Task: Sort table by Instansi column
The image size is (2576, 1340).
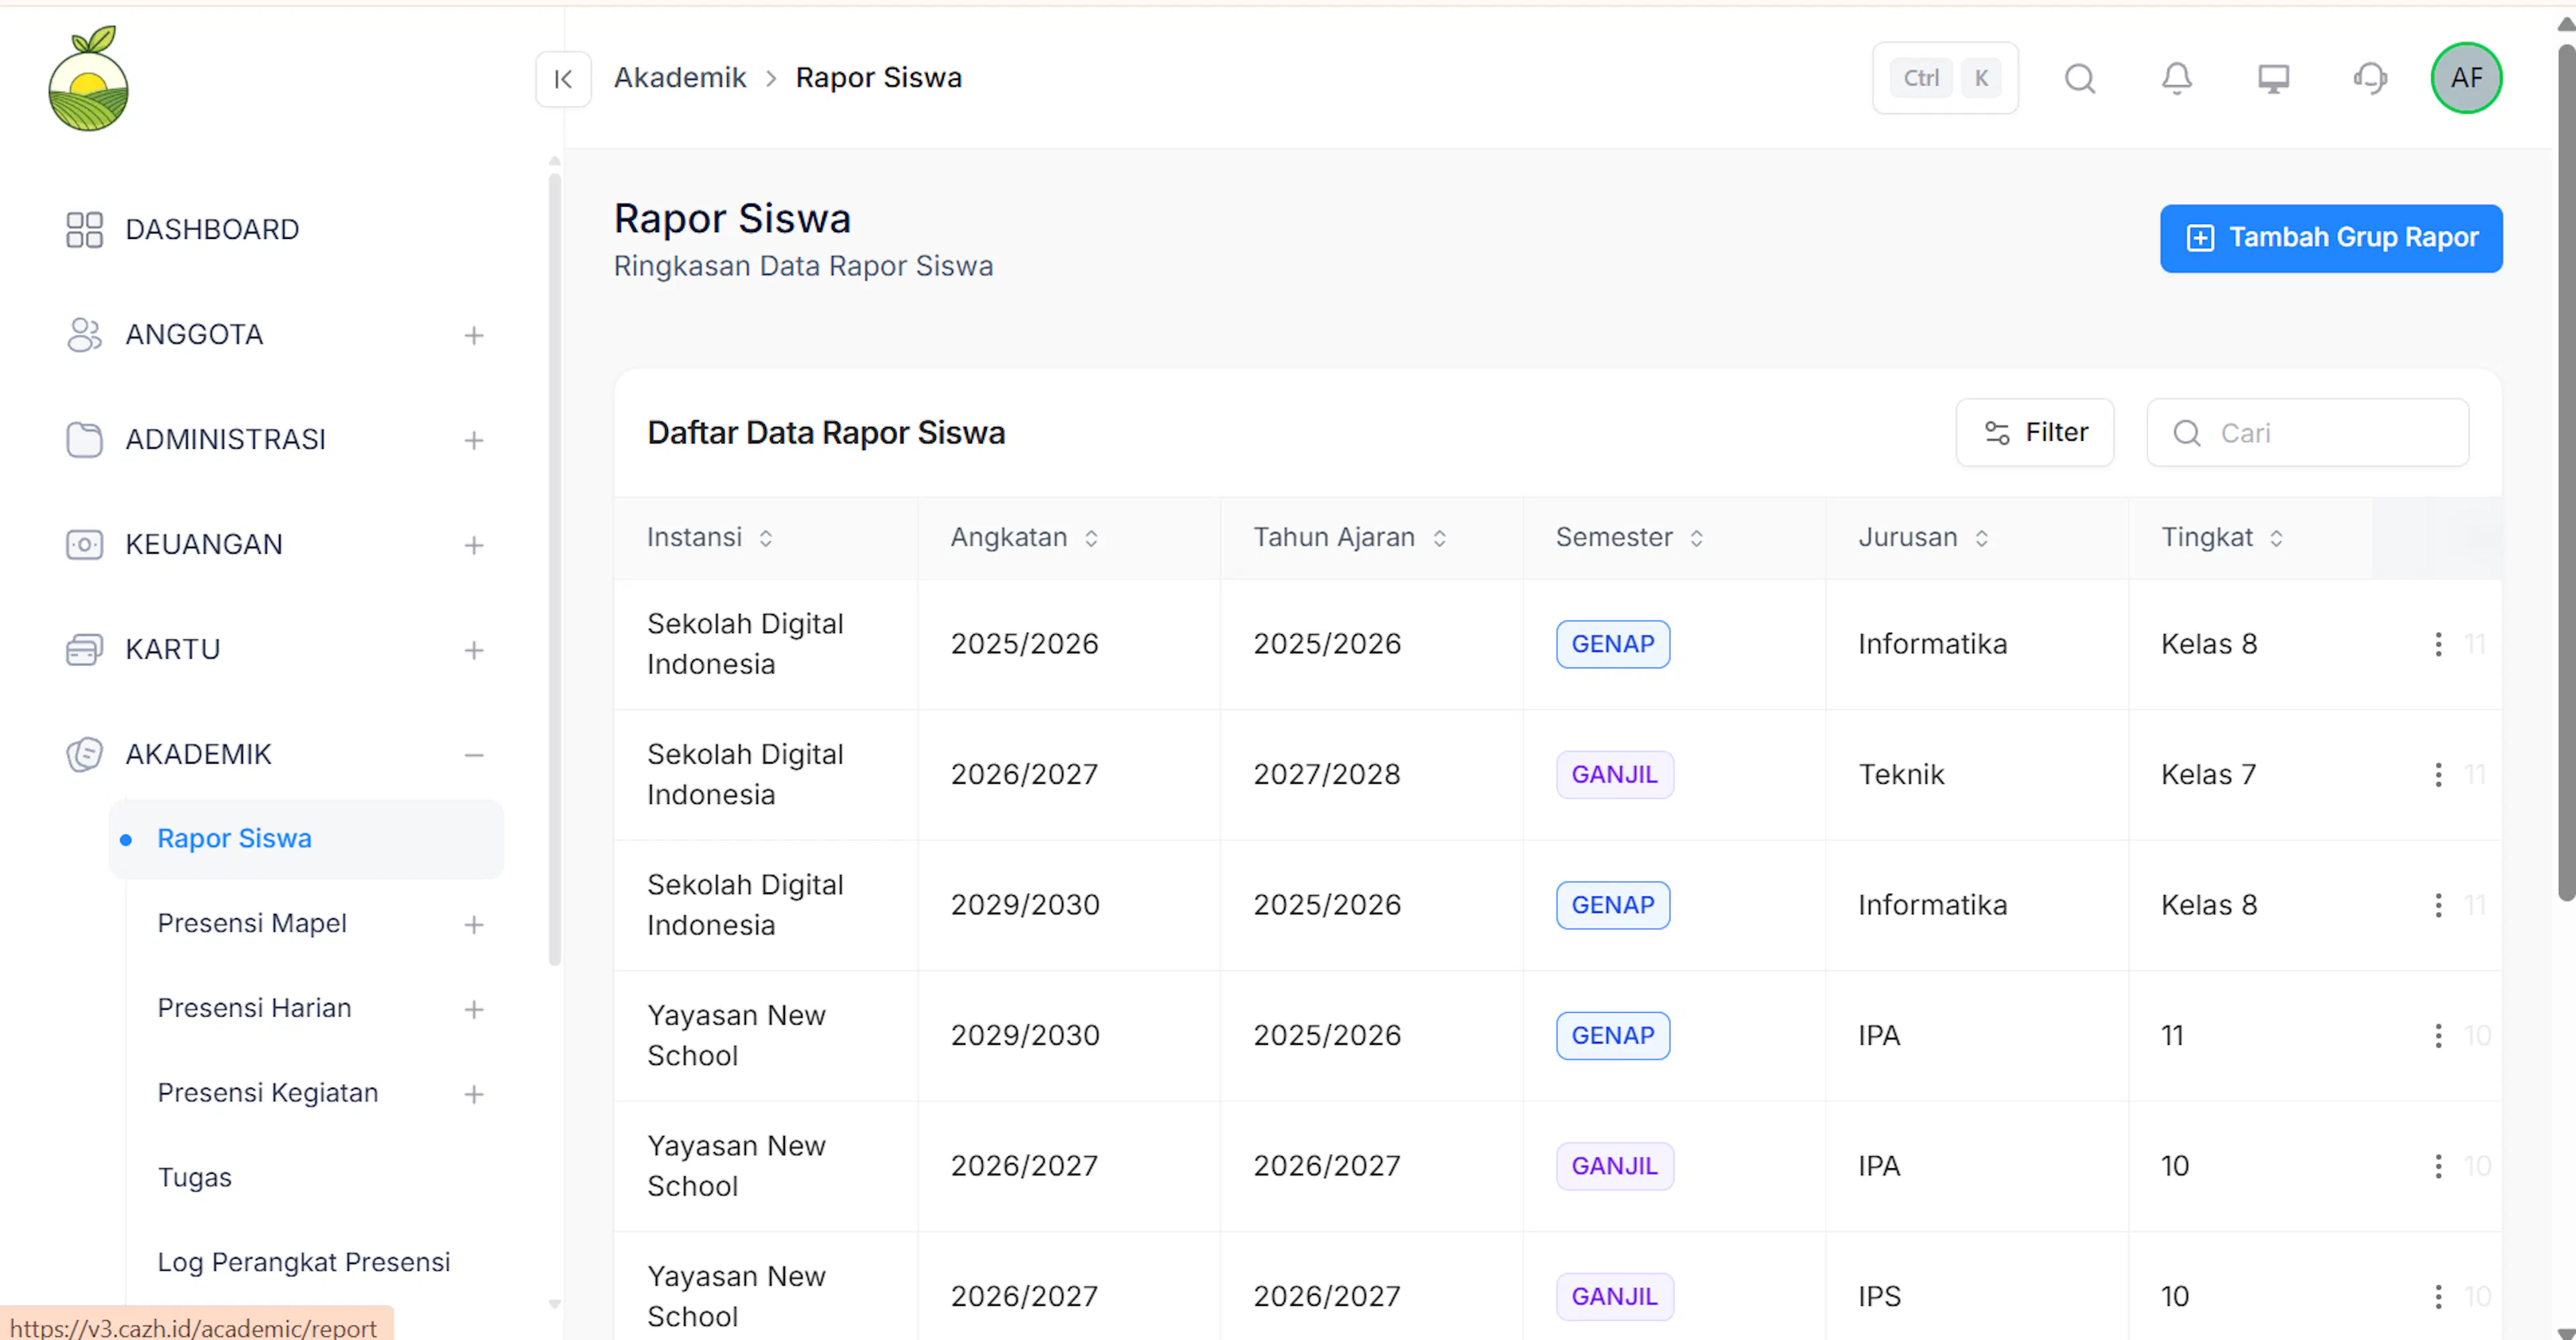Action: pos(766,538)
